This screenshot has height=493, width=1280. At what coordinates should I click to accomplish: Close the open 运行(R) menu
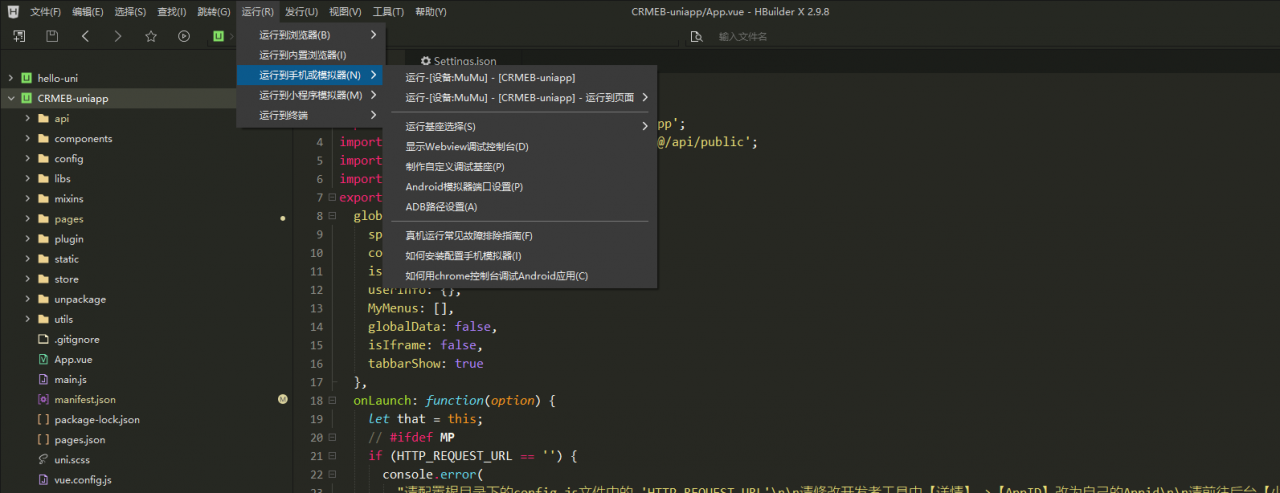257,12
